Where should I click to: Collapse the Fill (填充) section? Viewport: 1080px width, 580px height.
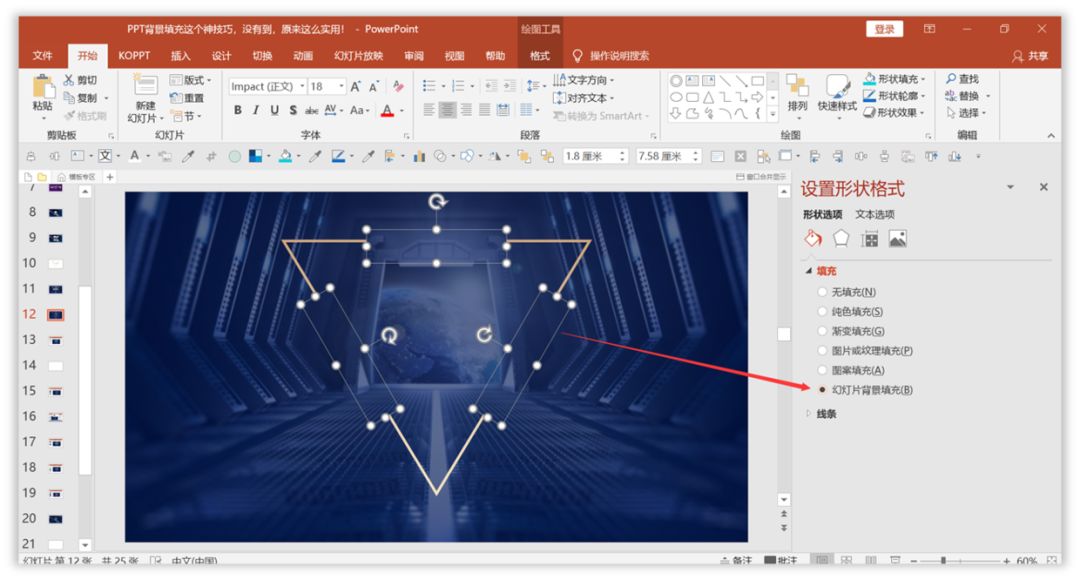(x=809, y=271)
